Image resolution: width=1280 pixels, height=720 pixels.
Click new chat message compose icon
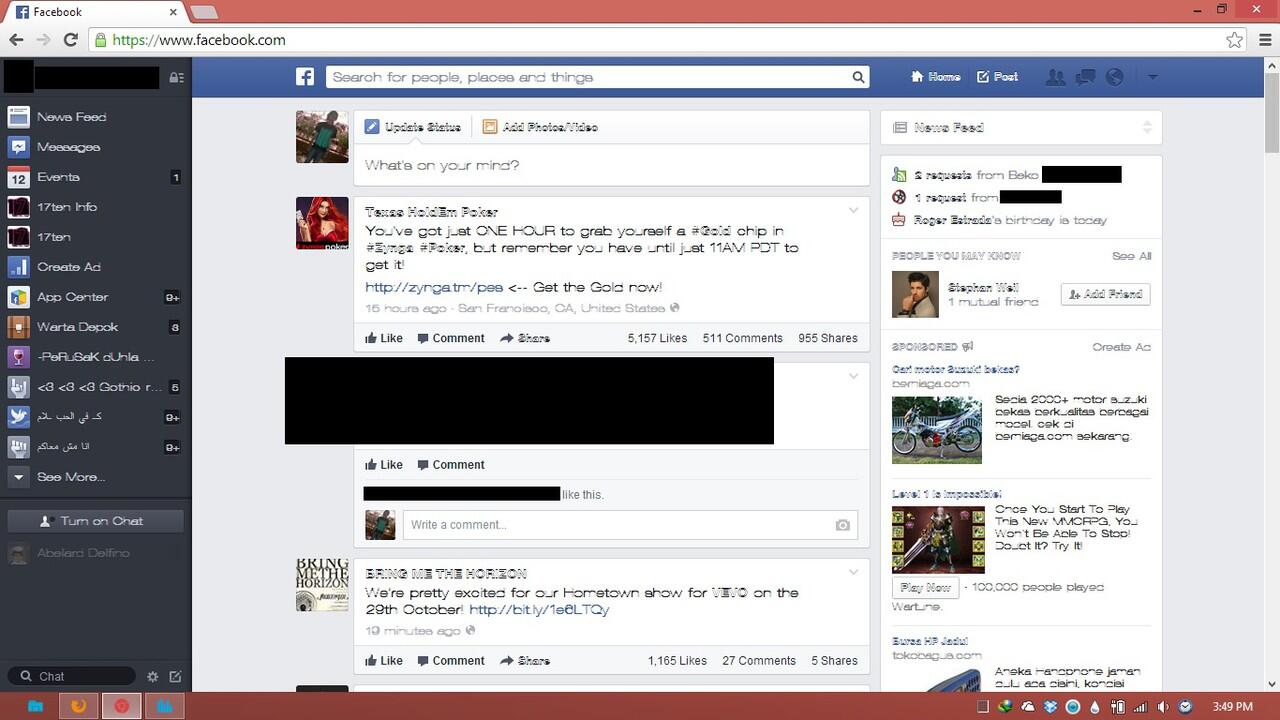click(176, 677)
